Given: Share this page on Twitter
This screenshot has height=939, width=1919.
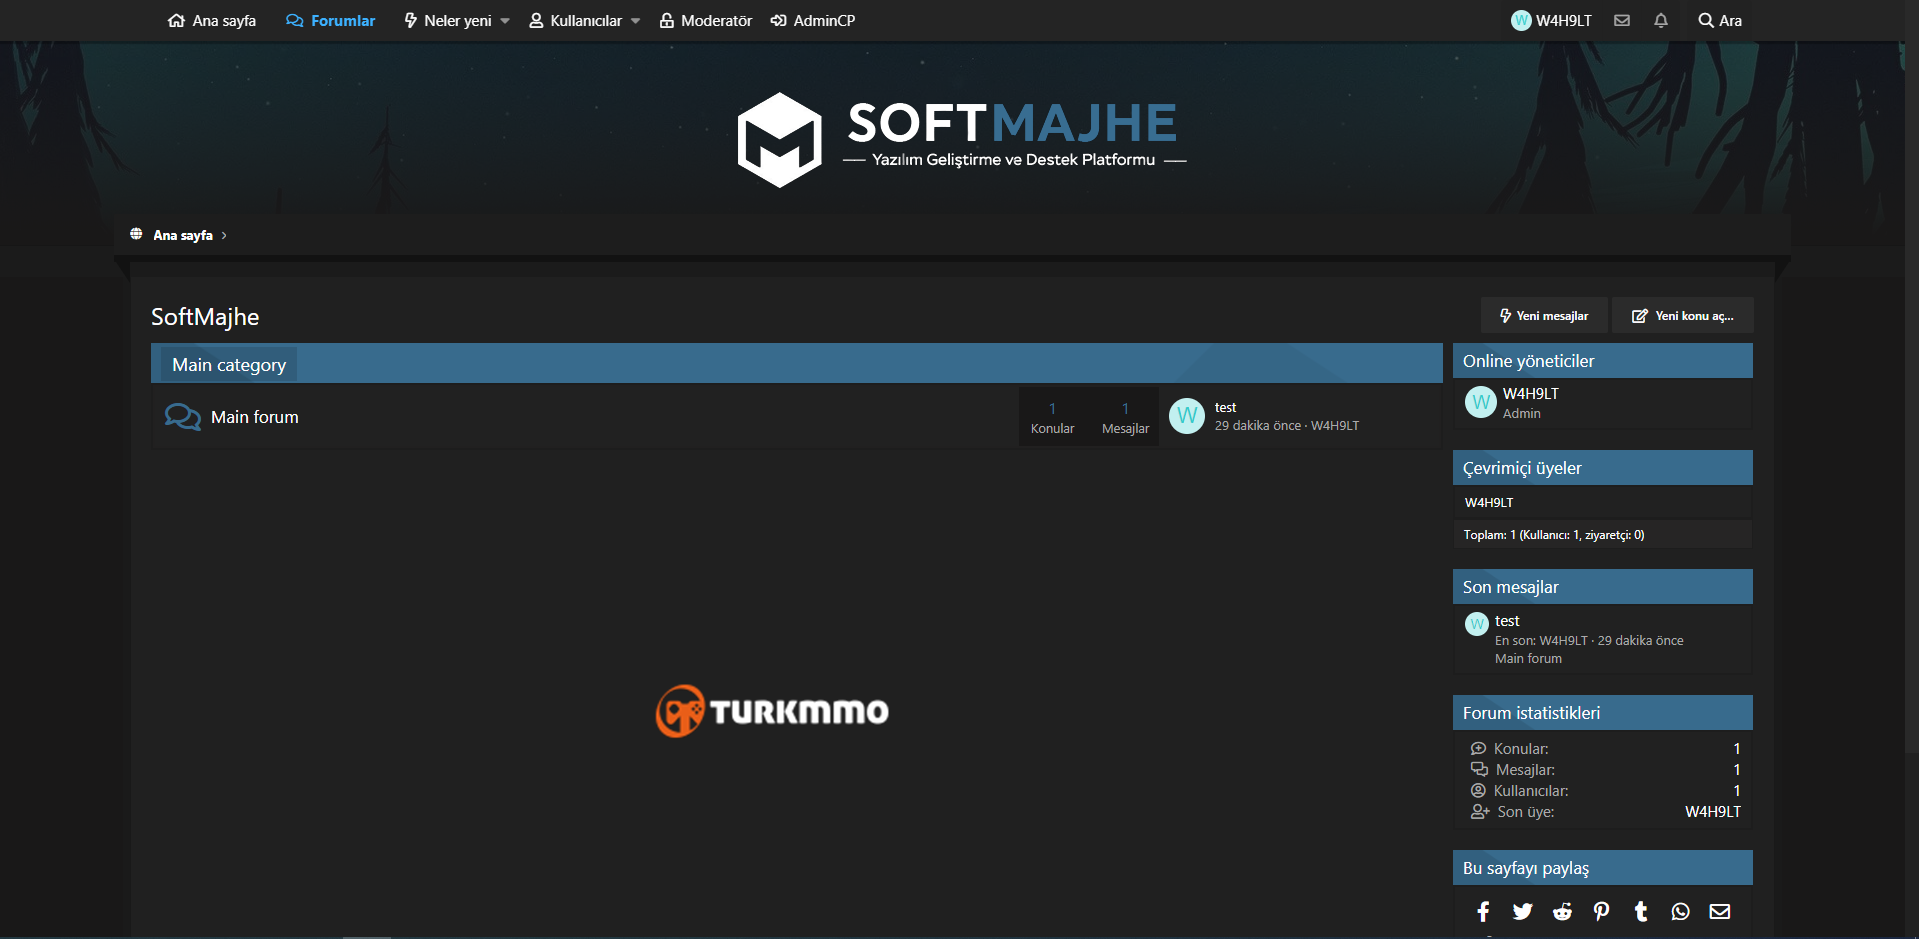Looking at the screenshot, I should (x=1522, y=911).
